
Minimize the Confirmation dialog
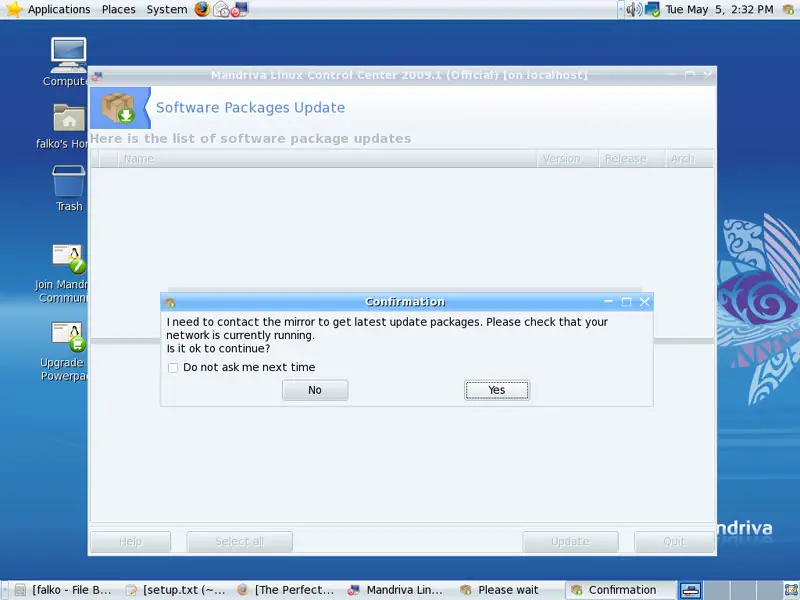point(608,302)
